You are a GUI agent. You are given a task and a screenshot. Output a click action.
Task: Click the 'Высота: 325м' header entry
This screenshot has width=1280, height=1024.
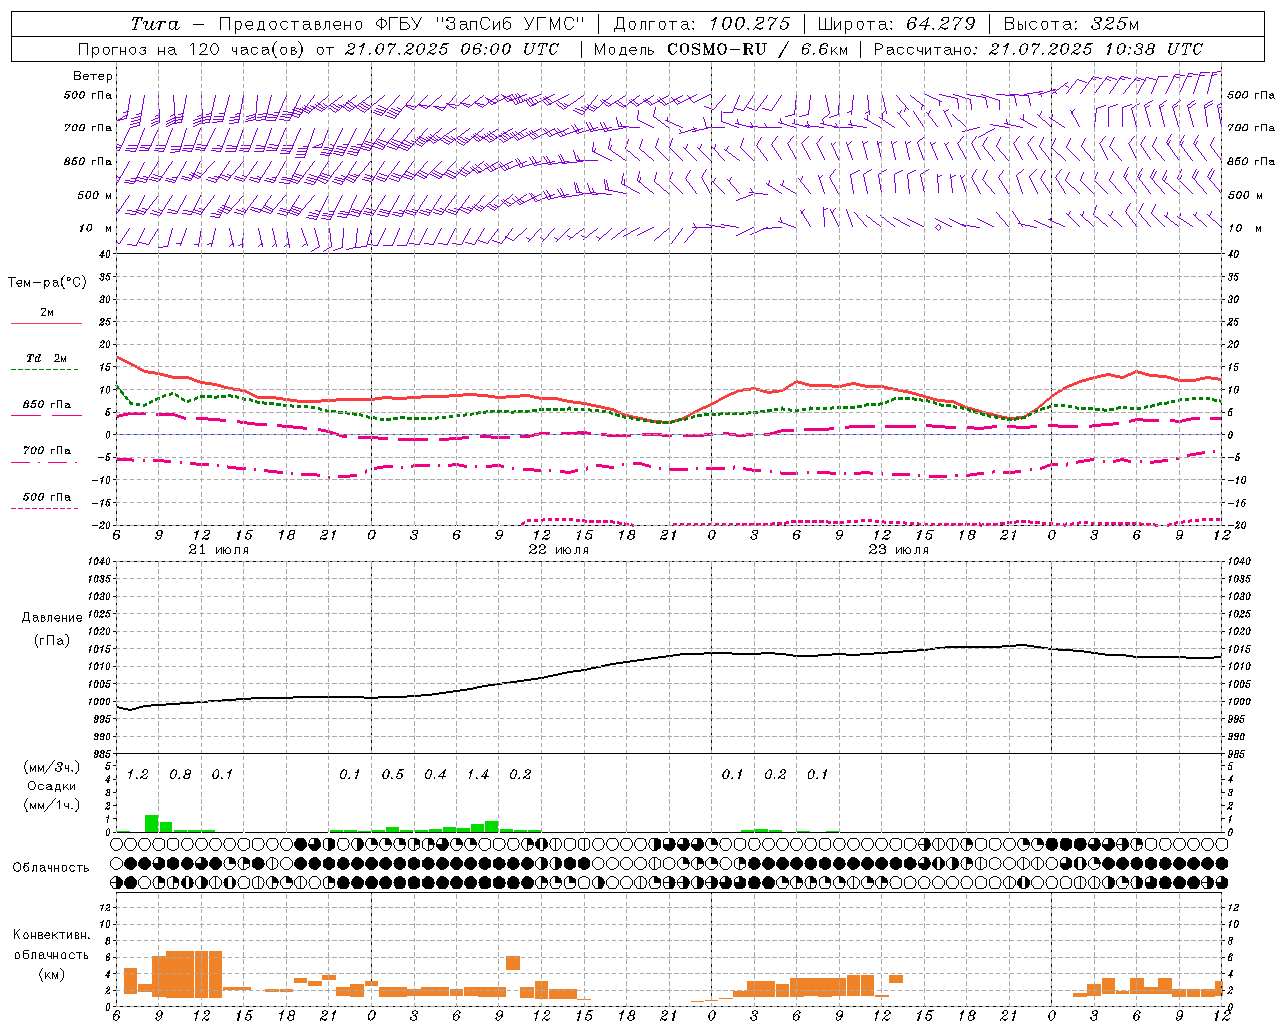coord(1071,24)
